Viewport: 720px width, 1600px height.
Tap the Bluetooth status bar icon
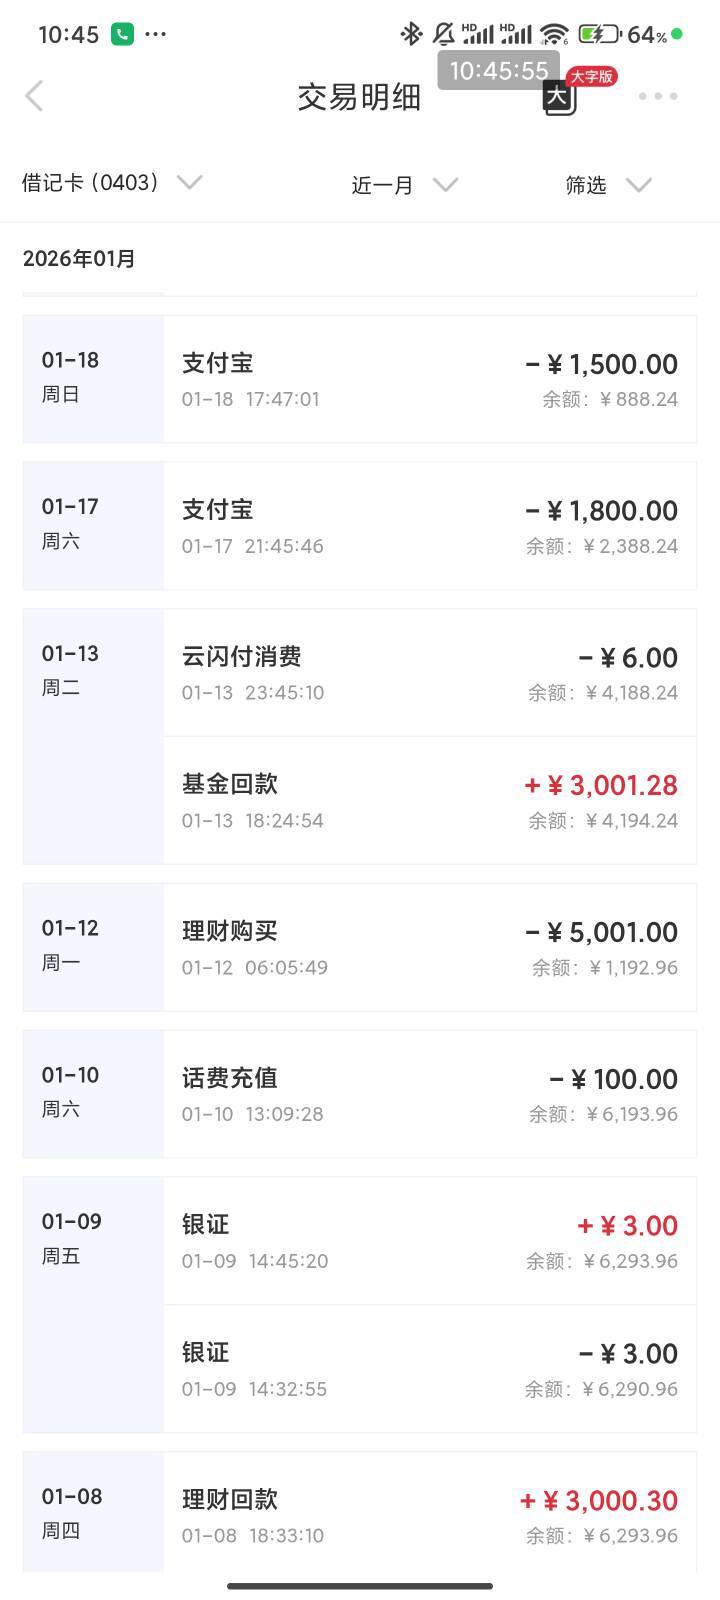410,34
